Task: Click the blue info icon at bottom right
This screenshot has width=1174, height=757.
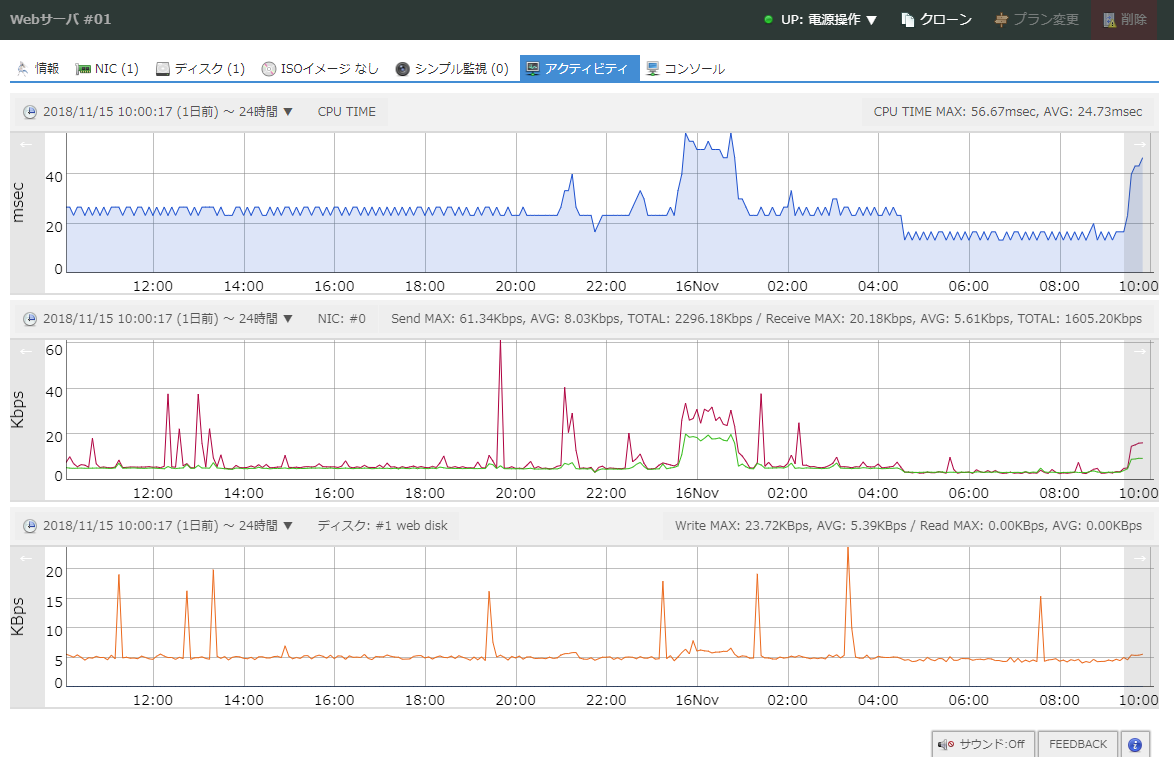Action: tap(1134, 744)
